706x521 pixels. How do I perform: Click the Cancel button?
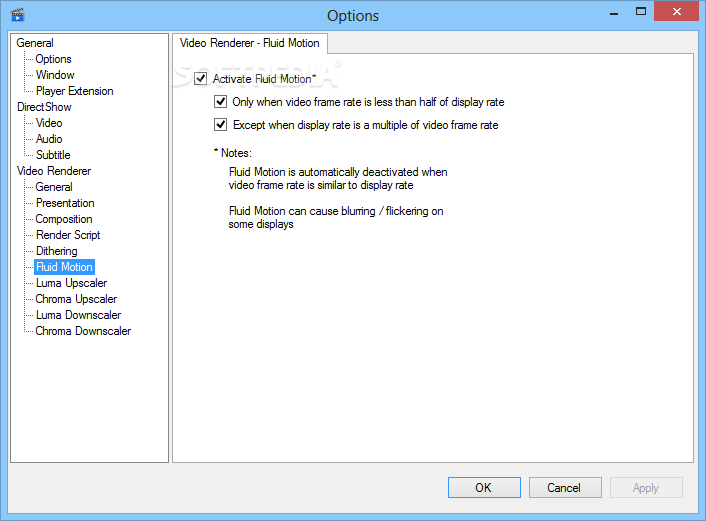coord(565,488)
